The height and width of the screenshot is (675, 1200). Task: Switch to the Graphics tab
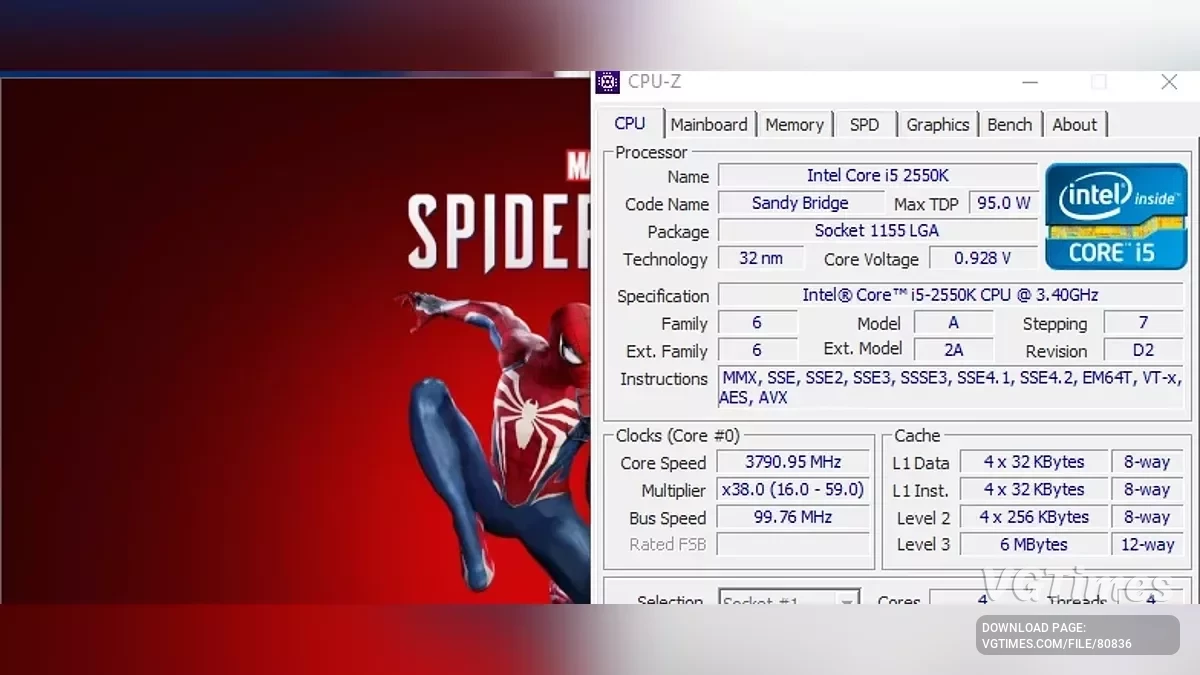(x=937, y=124)
